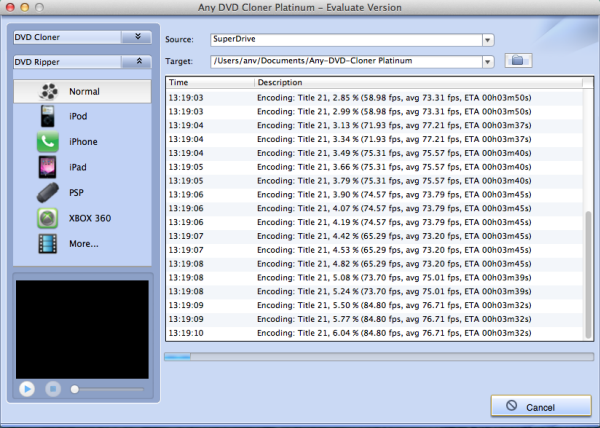This screenshot has width=600, height=428.
Task: Click the Description column header
Action: click(x=418, y=82)
